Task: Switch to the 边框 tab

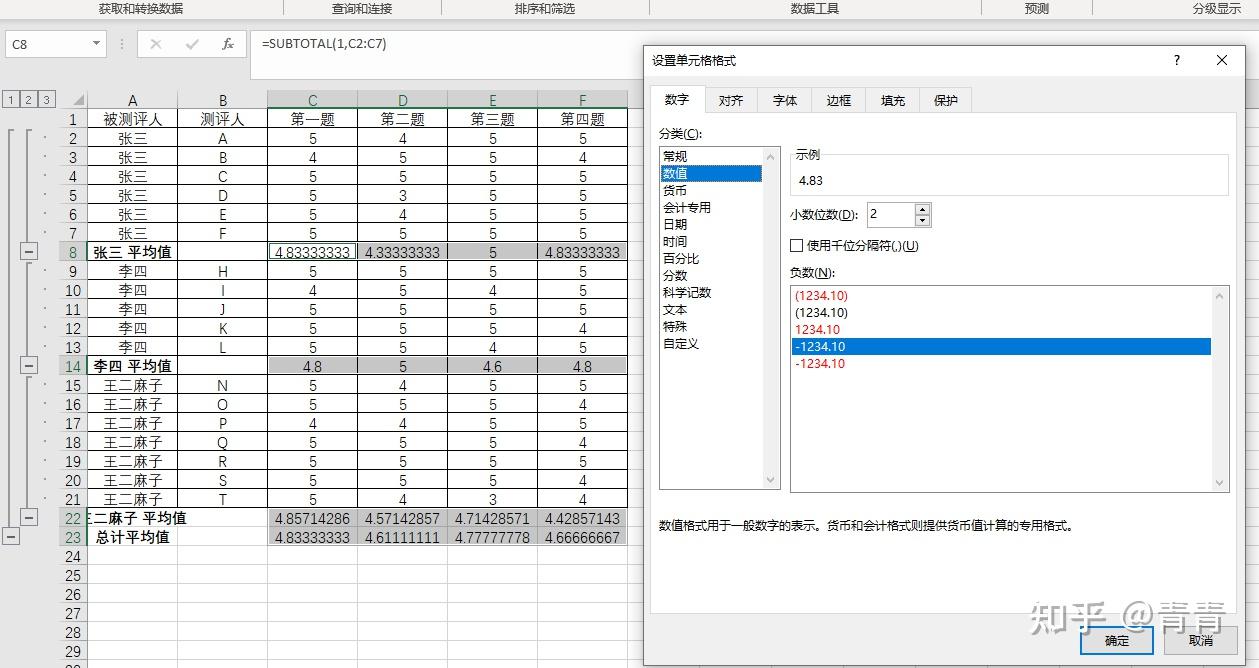Action: (839, 100)
